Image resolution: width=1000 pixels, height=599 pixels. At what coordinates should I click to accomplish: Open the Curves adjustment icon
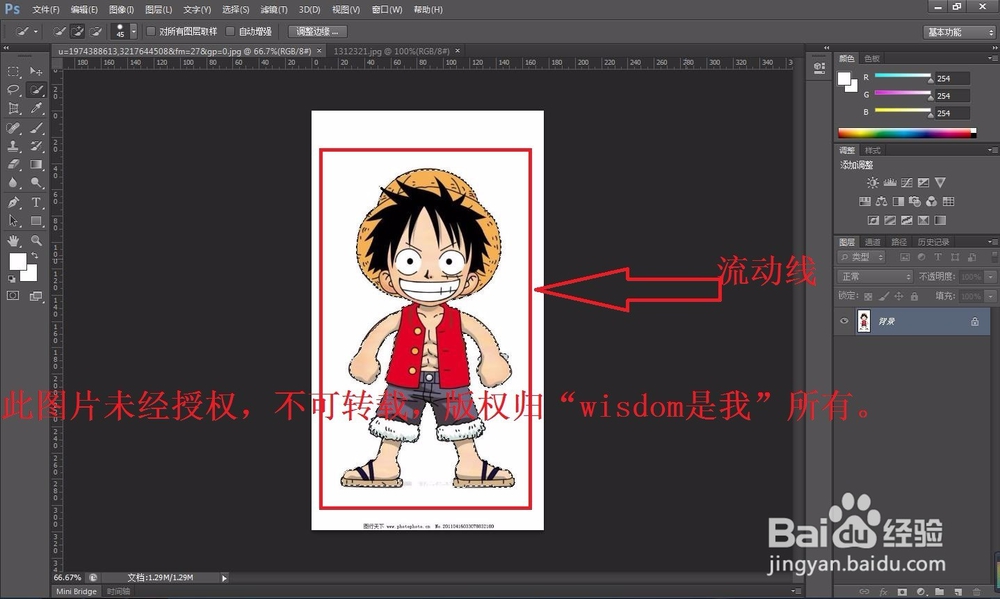906,183
